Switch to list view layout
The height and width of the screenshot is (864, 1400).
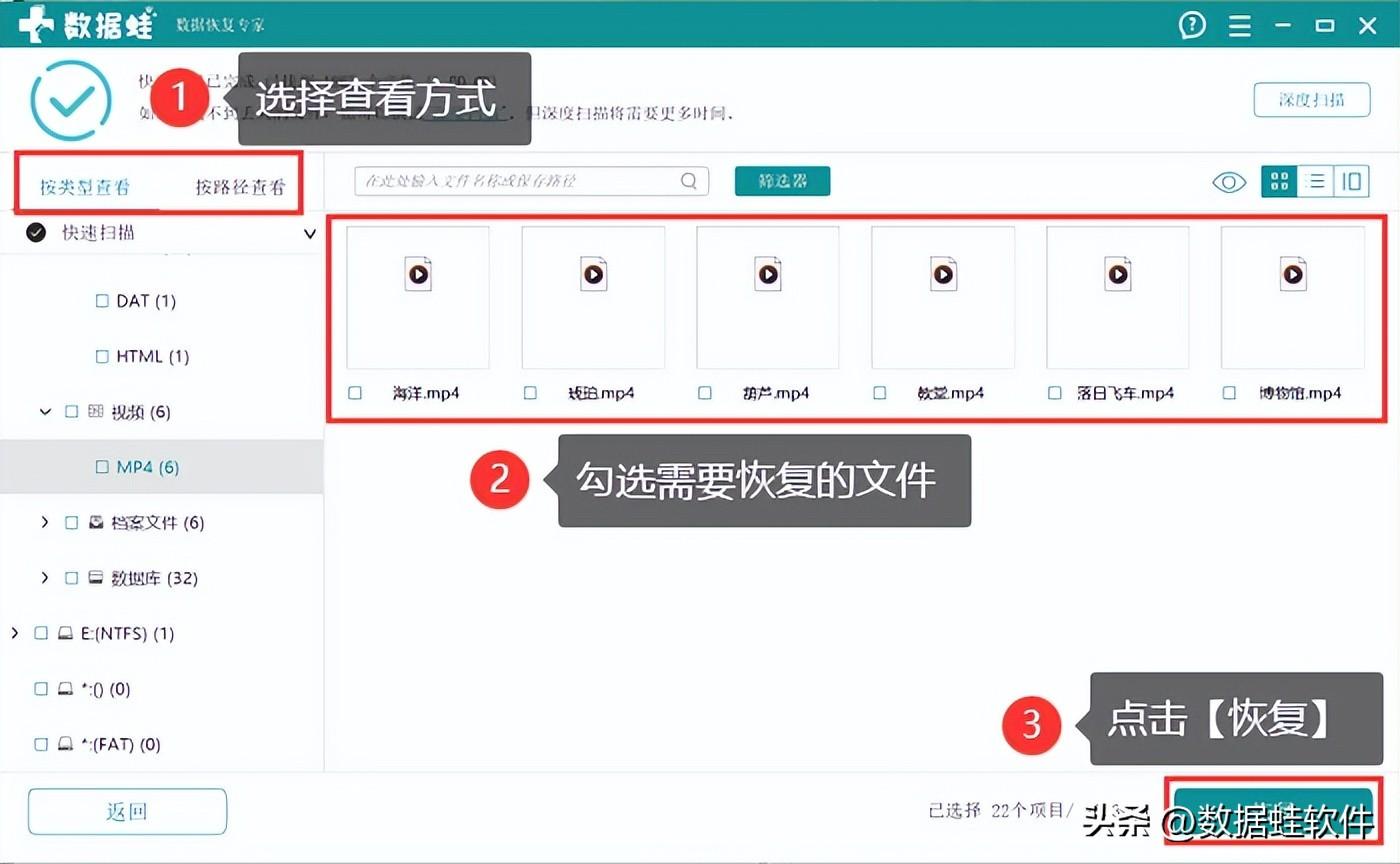(x=1316, y=181)
